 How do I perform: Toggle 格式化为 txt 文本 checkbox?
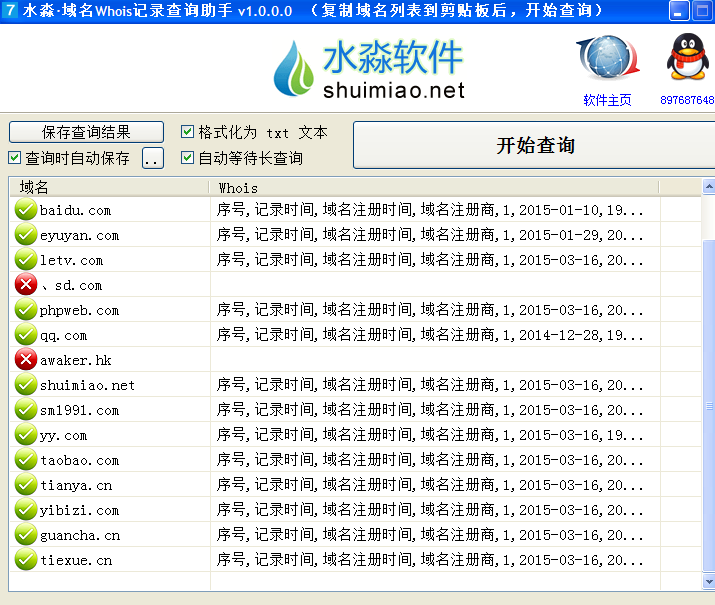(x=187, y=132)
